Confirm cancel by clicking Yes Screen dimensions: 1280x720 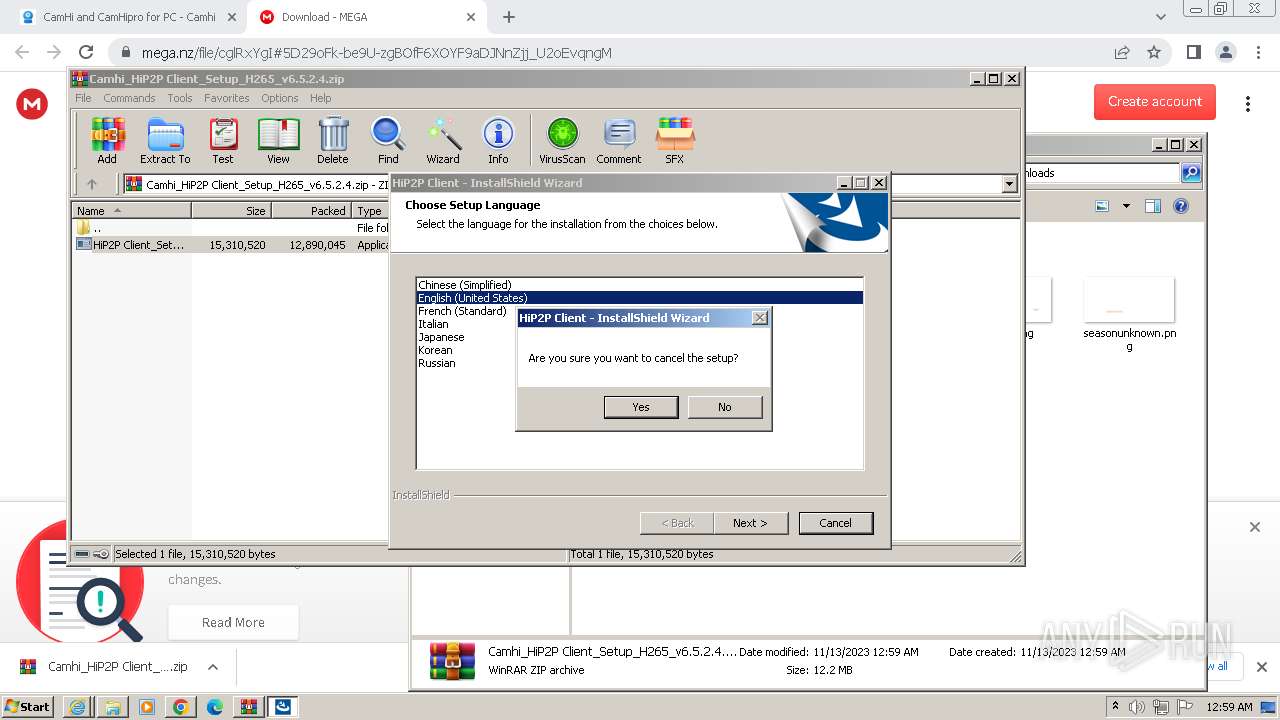641,407
